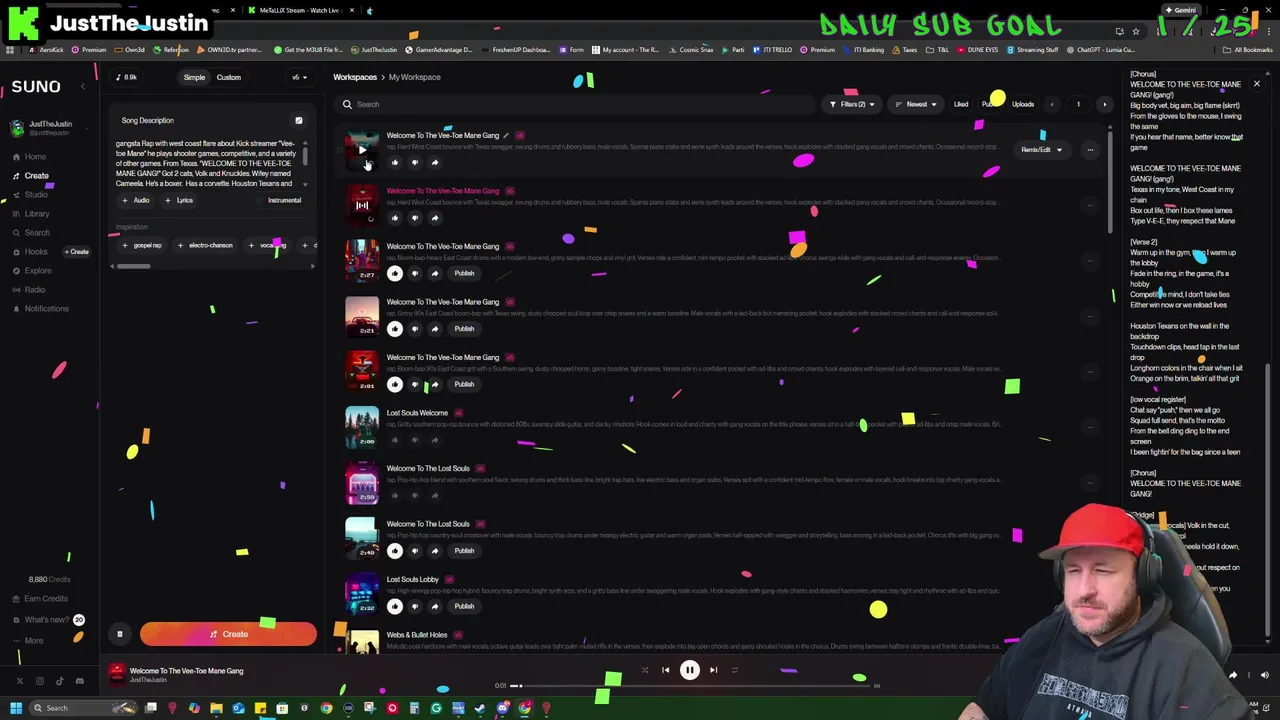Toggle the Uploads filter
Image resolution: width=1280 pixels, height=720 pixels.
tap(1023, 104)
